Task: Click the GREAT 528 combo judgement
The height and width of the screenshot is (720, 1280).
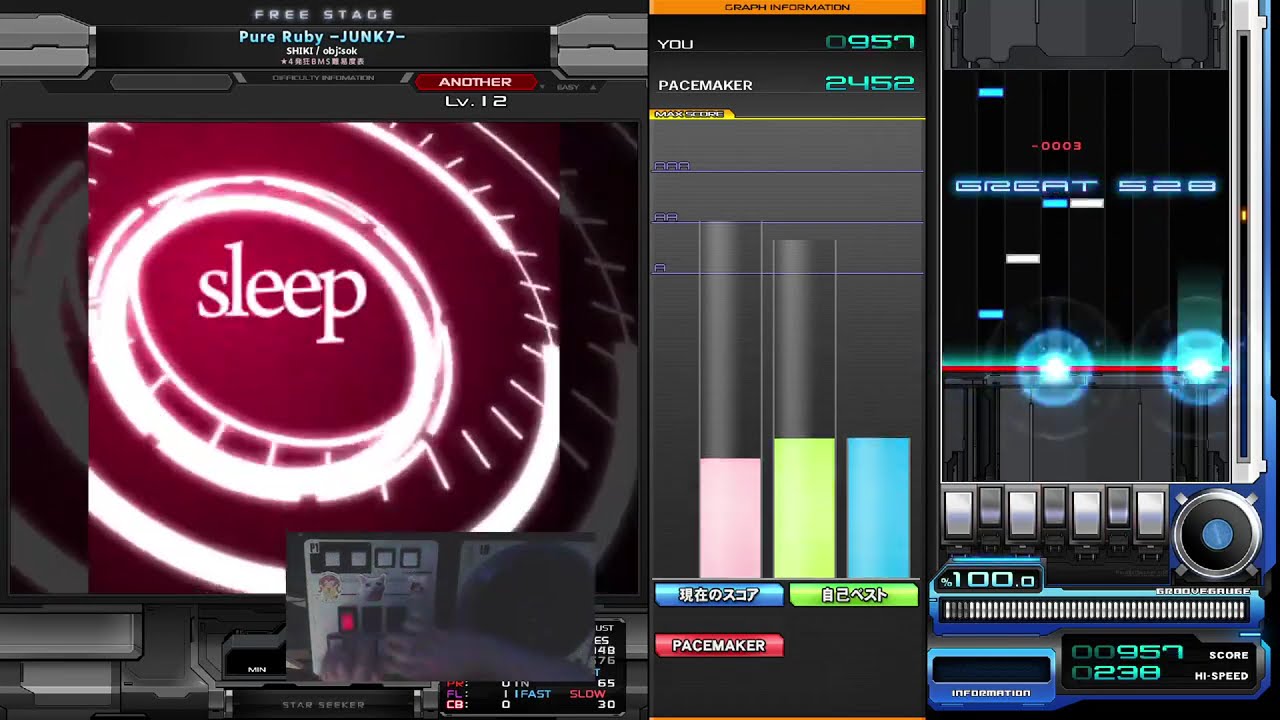Action: tap(1085, 186)
